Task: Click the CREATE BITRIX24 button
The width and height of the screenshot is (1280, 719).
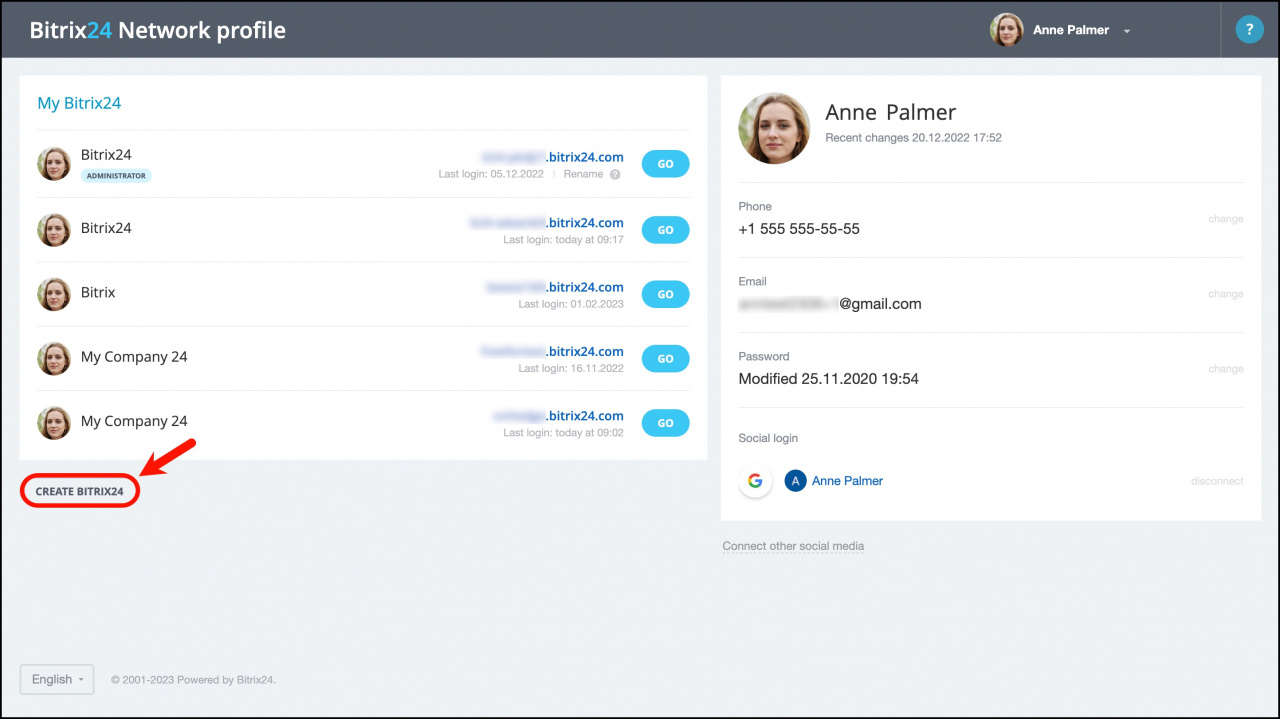Action: pyautogui.click(x=80, y=491)
